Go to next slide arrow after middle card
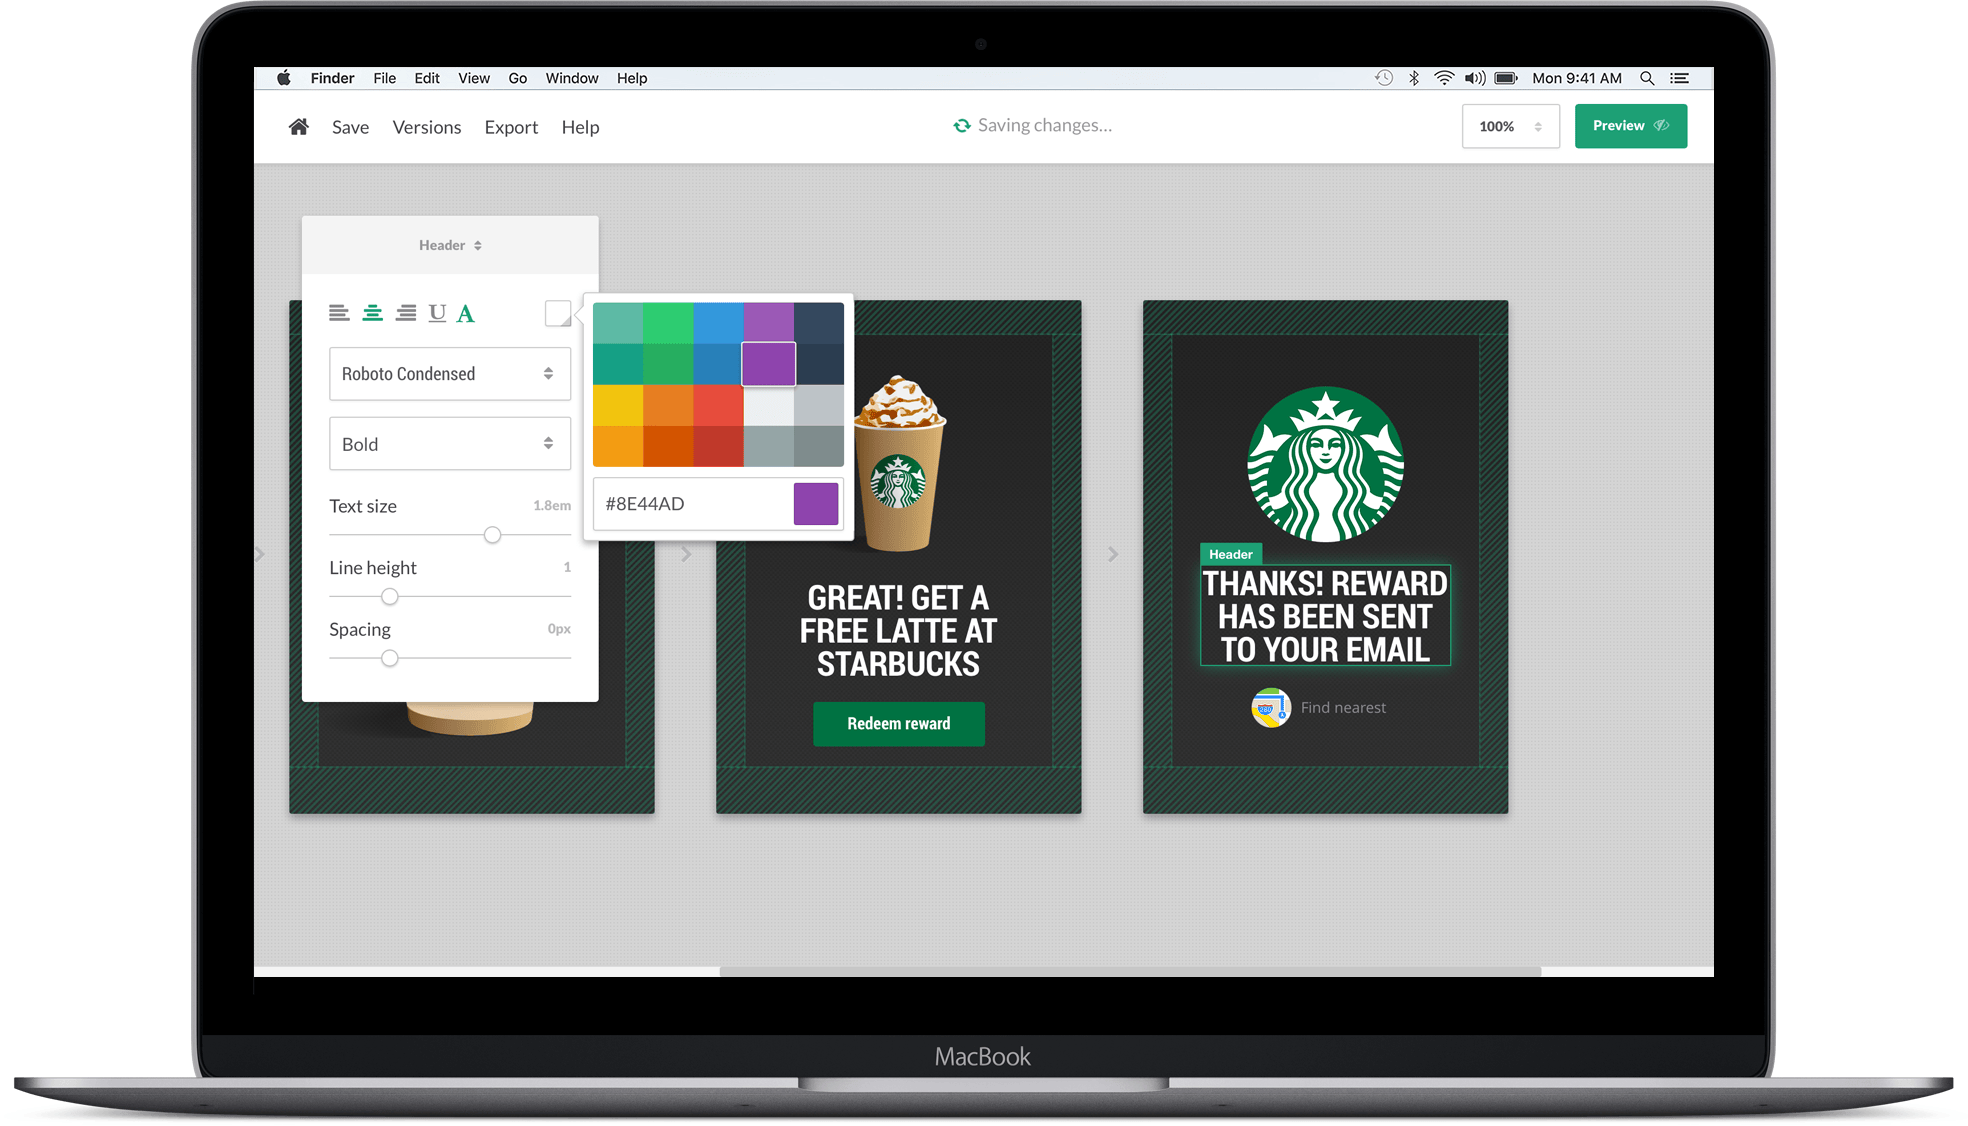Viewport: 1968px width, 1126px height. (1113, 554)
